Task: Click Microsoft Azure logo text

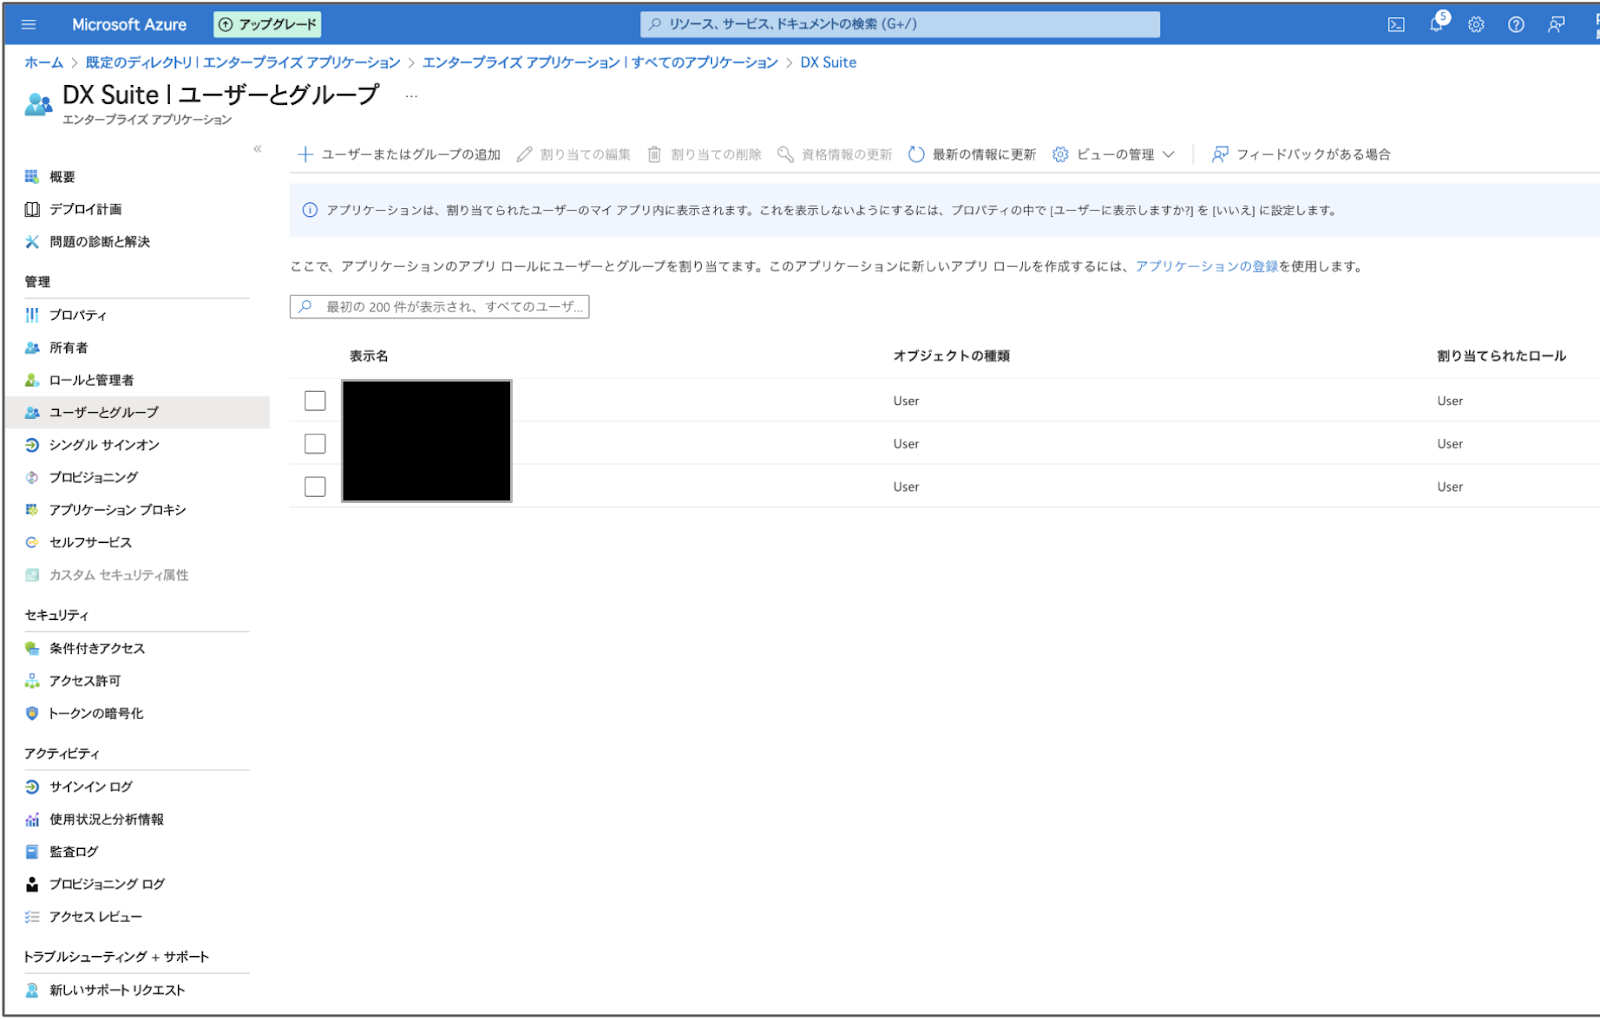Action: pos(129,24)
